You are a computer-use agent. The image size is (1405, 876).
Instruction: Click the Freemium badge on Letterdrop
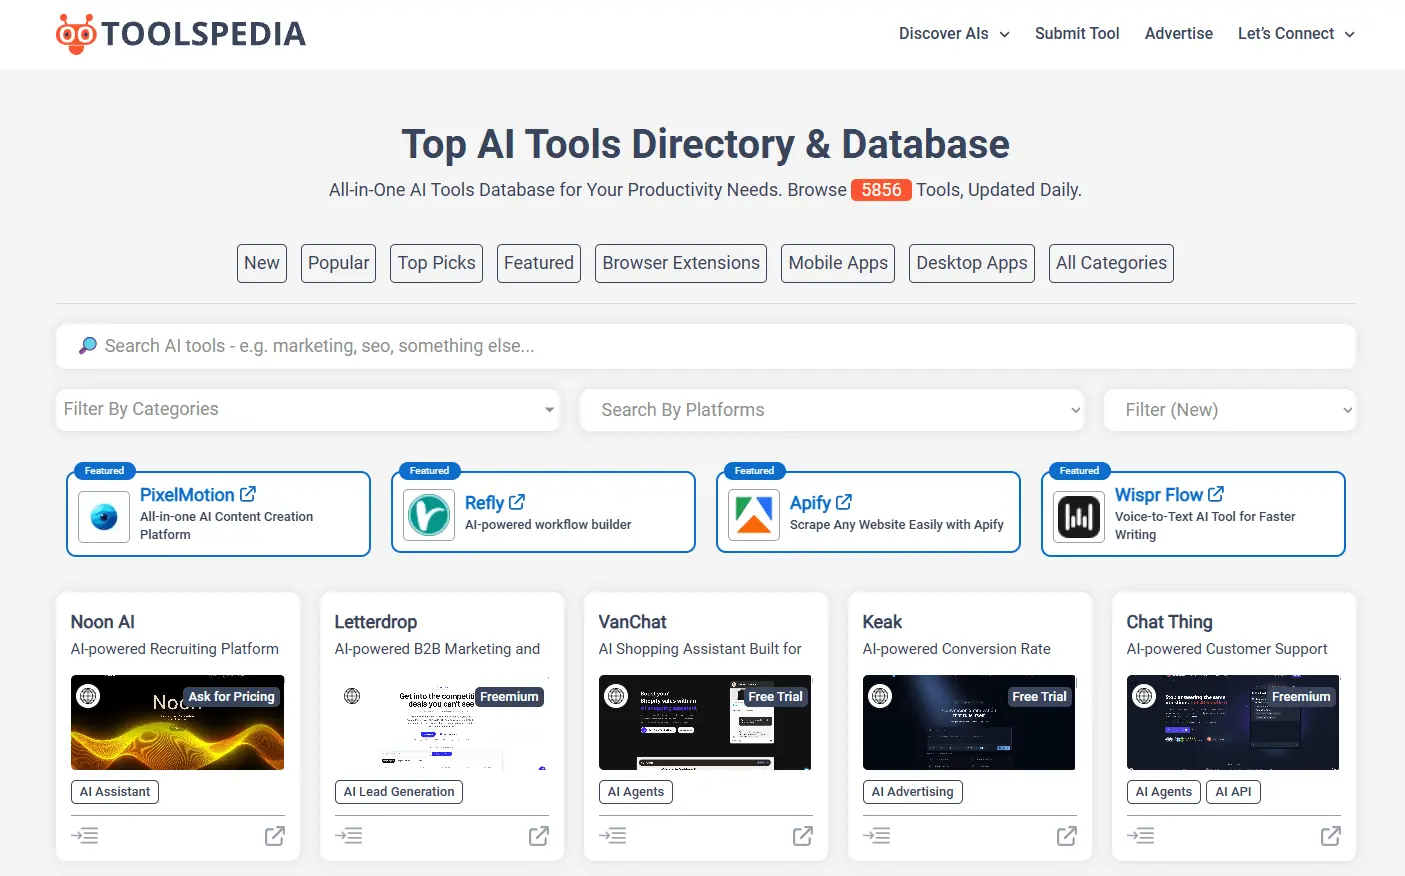pyautogui.click(x=509, y=697)
